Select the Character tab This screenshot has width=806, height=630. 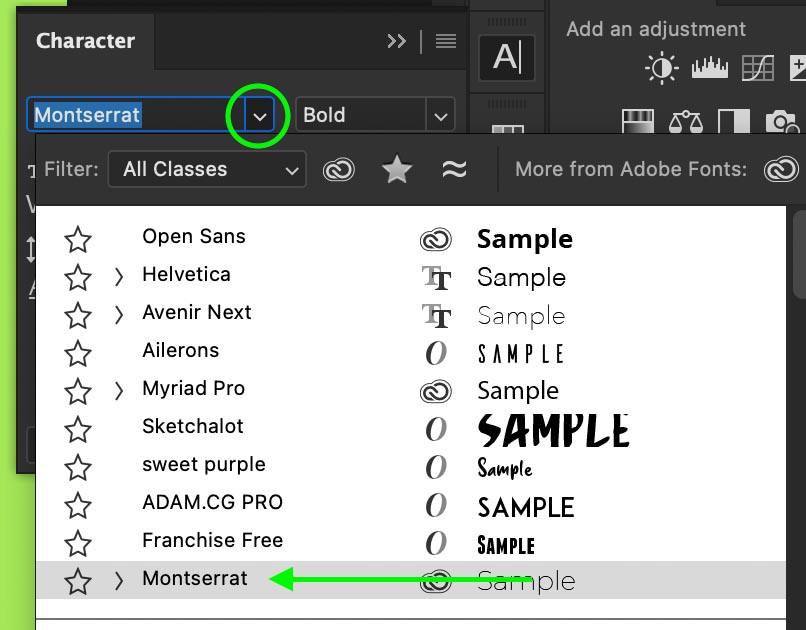(85, 41)
